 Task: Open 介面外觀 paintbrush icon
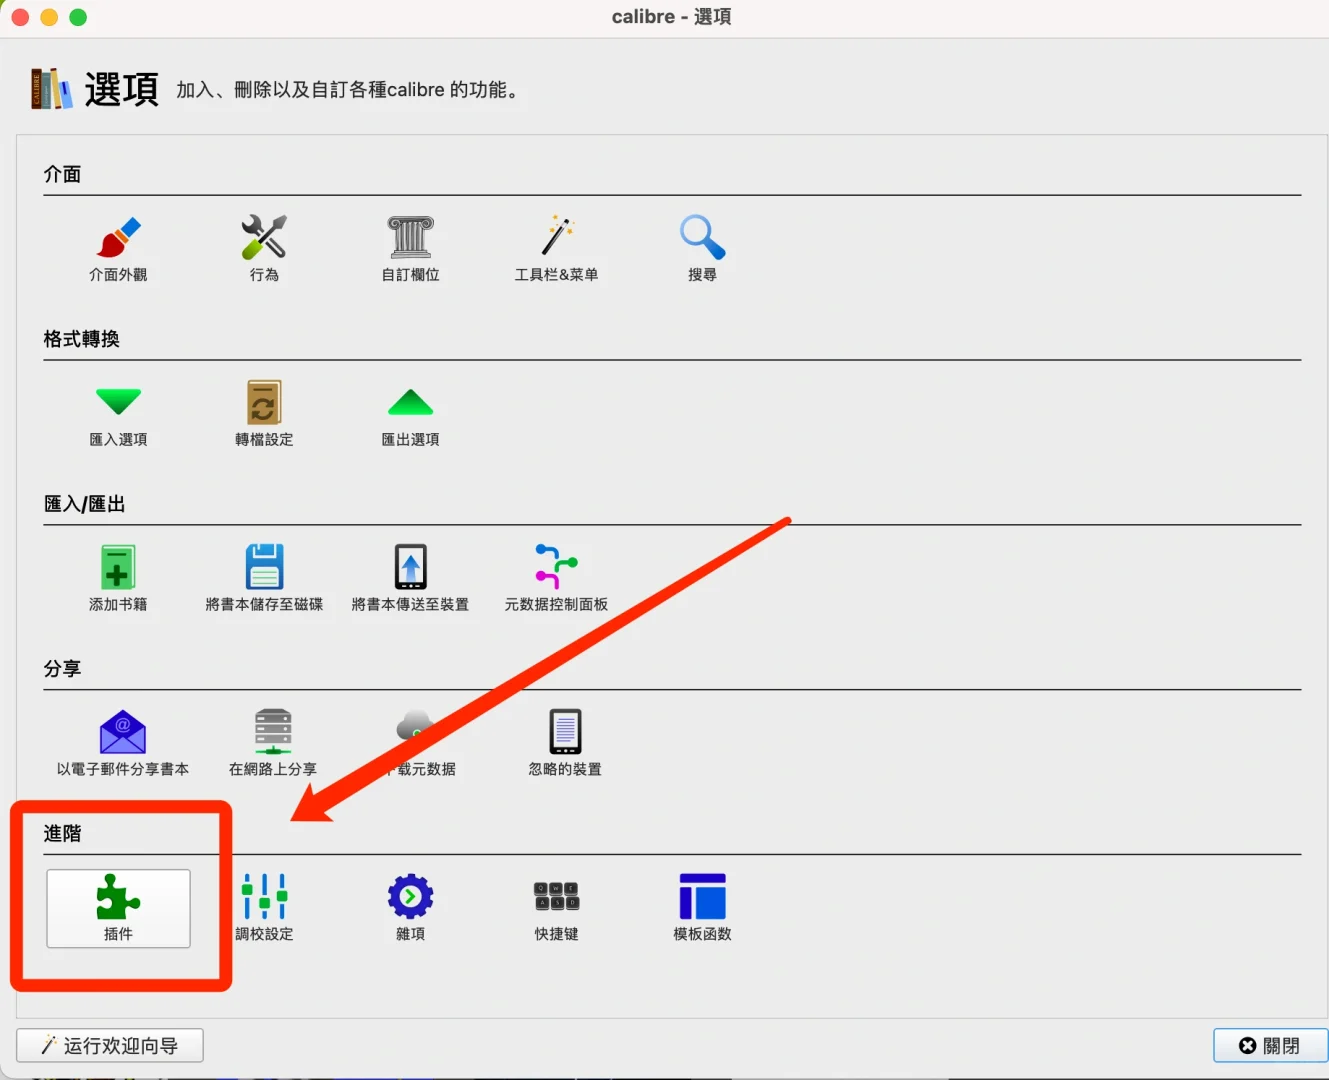click(x=119, y=237)
